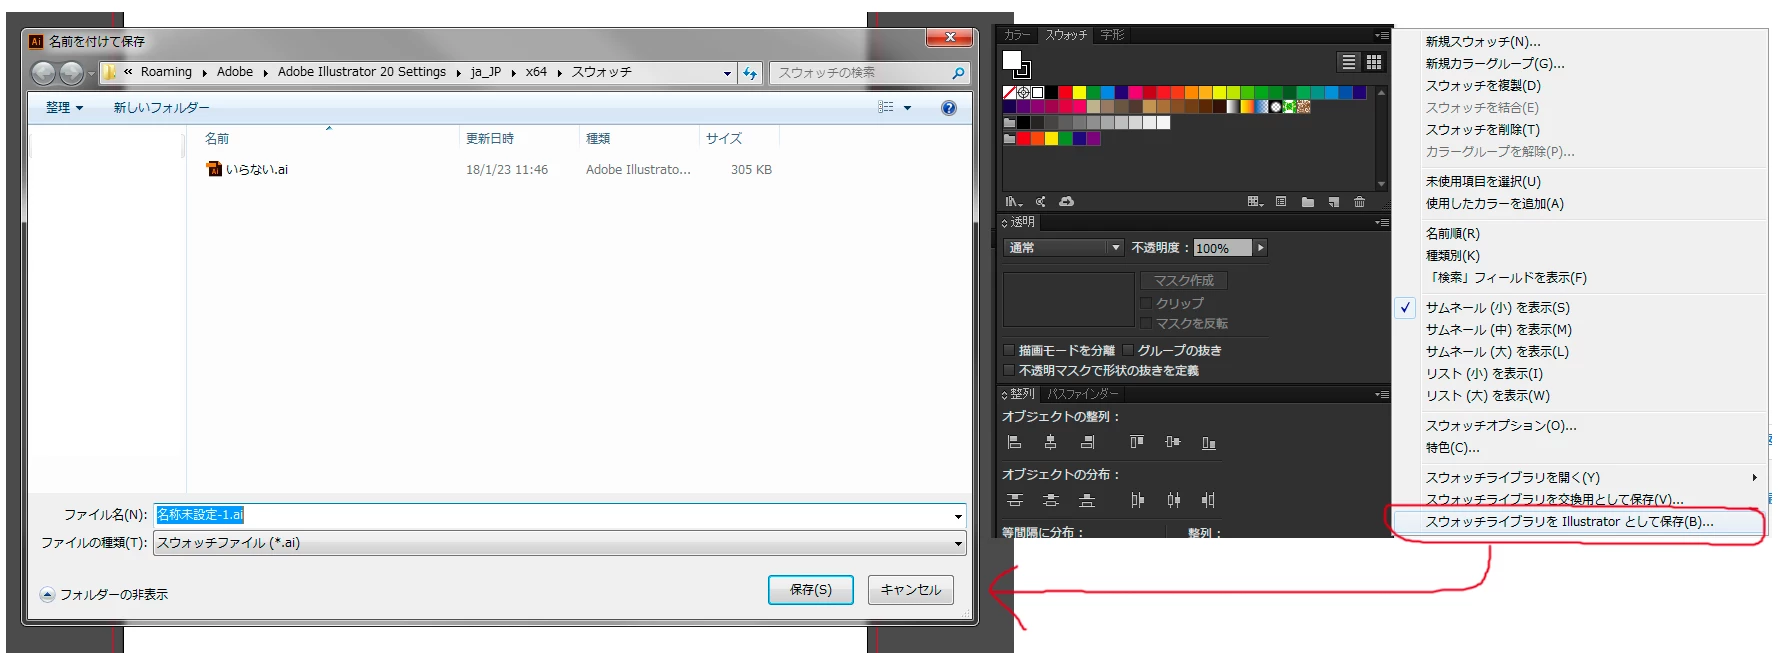Click the New Swatch icon

coord(1333,202)
